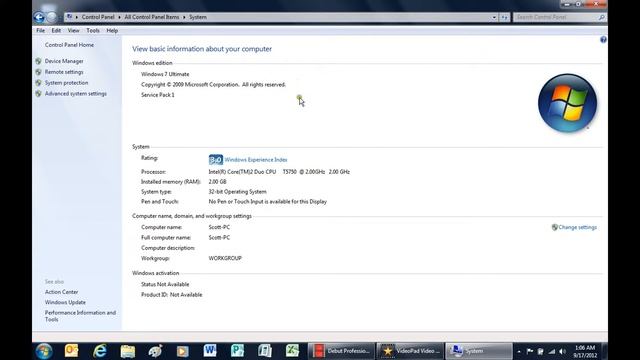
Task: Click the shield icon beside Change settings
Action: [554, 227]
